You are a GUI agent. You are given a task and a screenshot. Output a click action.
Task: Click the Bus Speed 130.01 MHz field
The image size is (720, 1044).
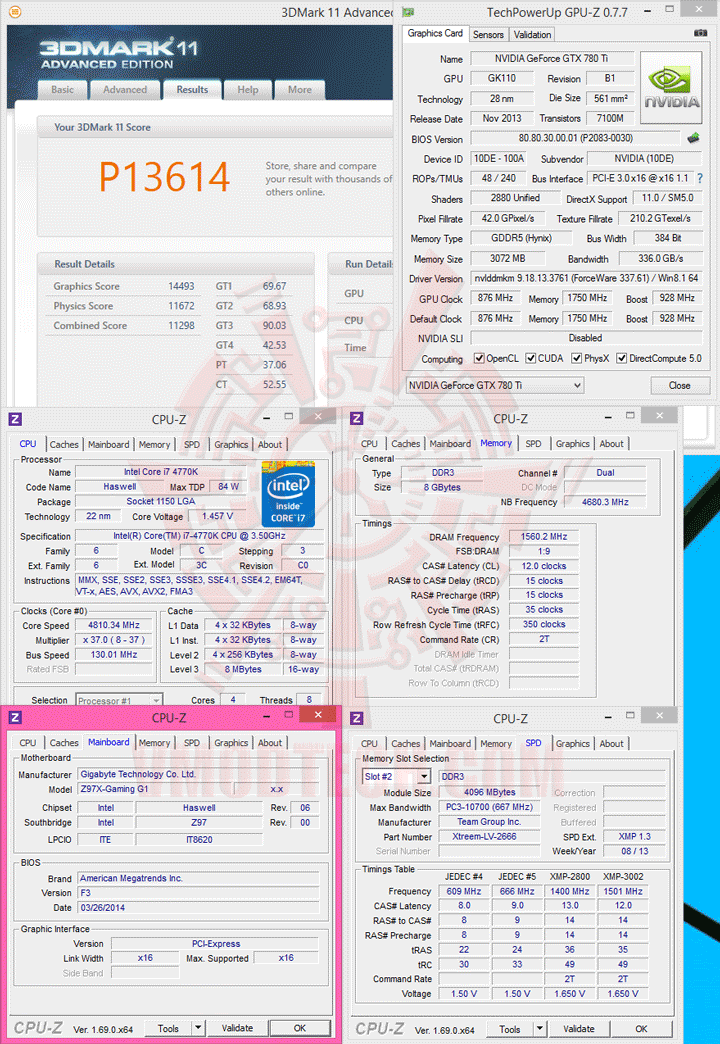(114, 654)
